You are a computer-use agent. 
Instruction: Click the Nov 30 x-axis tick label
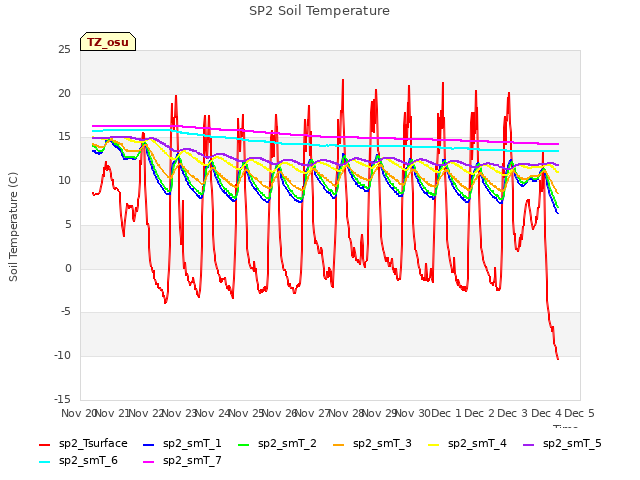[413, 413]
